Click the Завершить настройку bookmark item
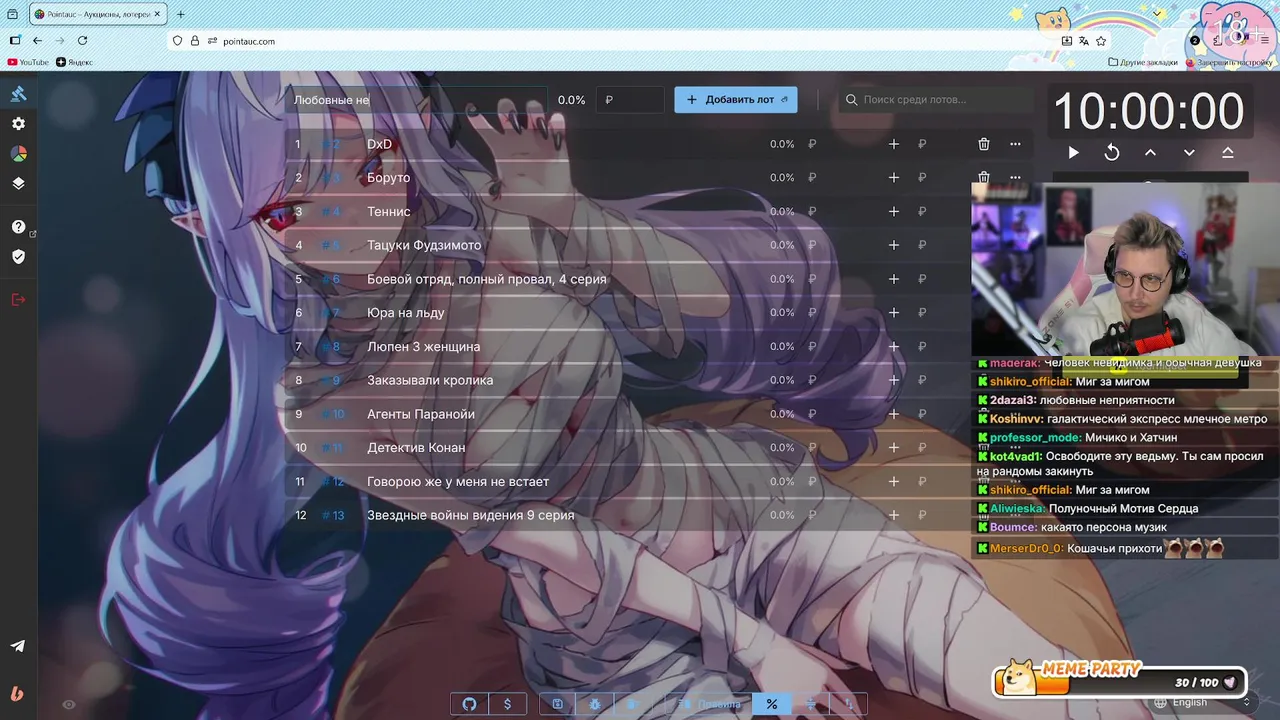Screen dimensions: 1280x720 tap(1229, 62)
